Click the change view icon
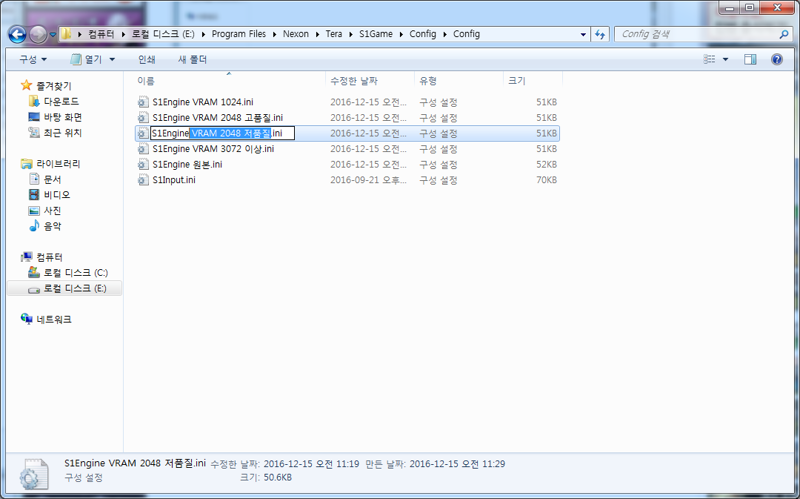The width and height of the screenshot is (800, 499). tap(709, 60)
